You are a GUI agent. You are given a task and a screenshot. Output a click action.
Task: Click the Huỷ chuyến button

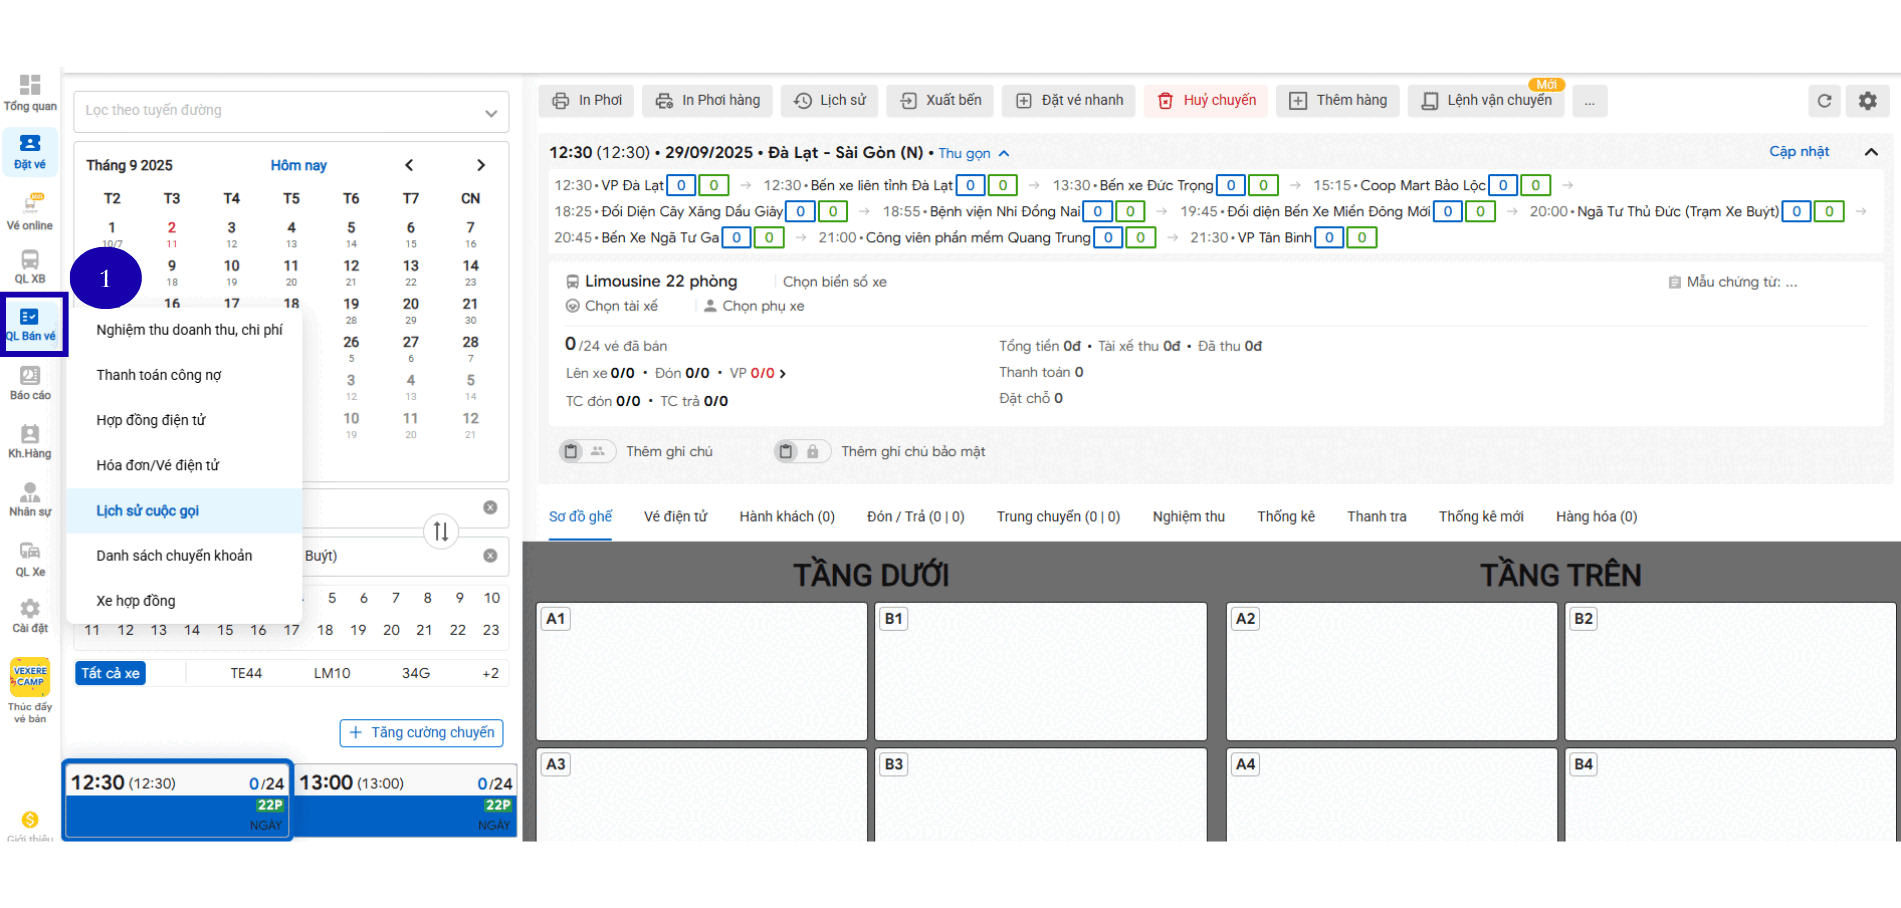[x=1207, y=101]
